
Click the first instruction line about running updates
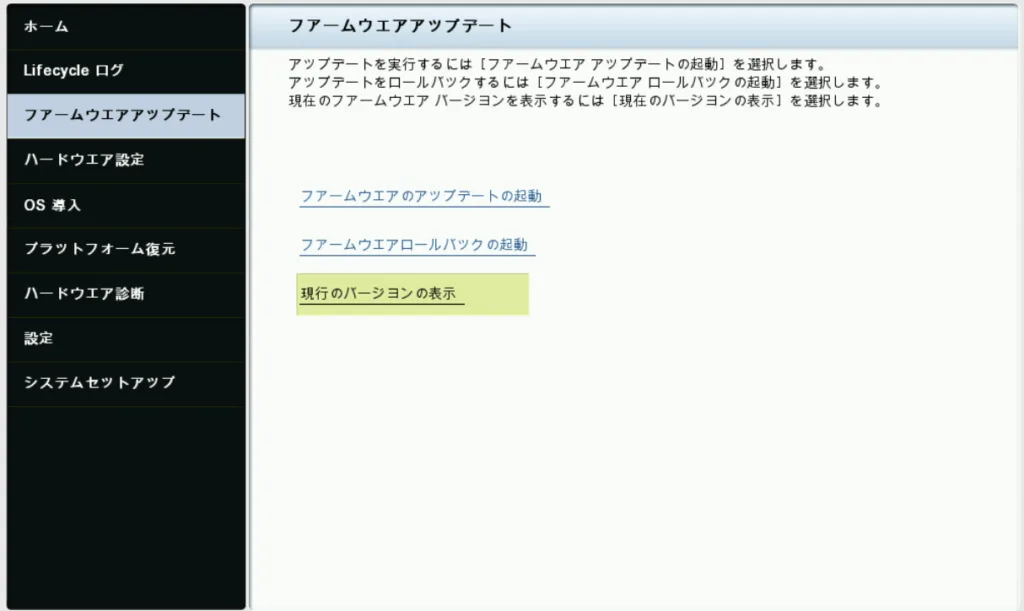[555, 65]
